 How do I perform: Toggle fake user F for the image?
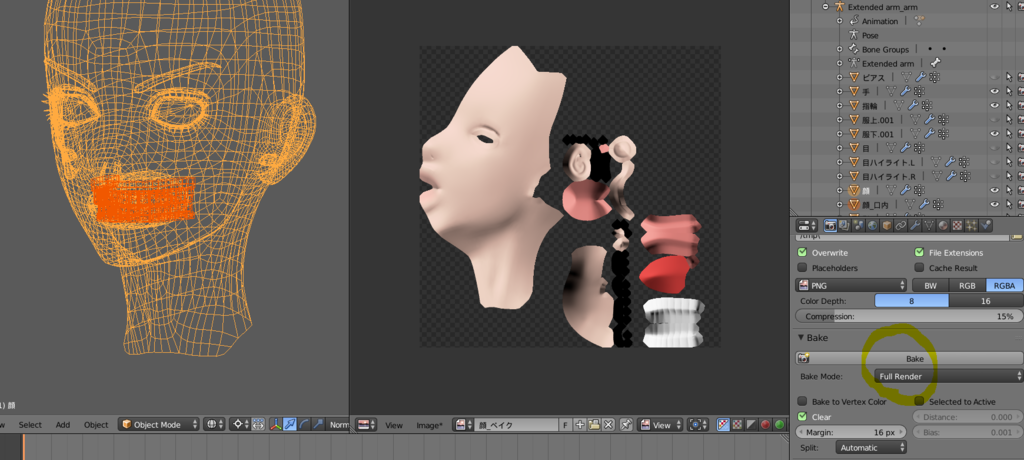tap(566, 425)
